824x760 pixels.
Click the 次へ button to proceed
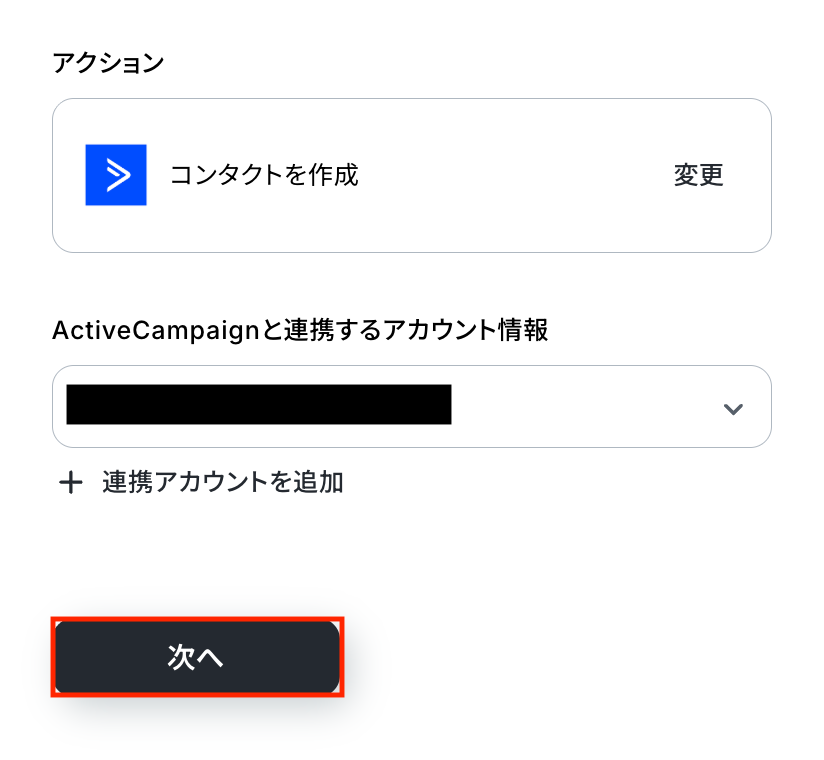pos(197,657)
